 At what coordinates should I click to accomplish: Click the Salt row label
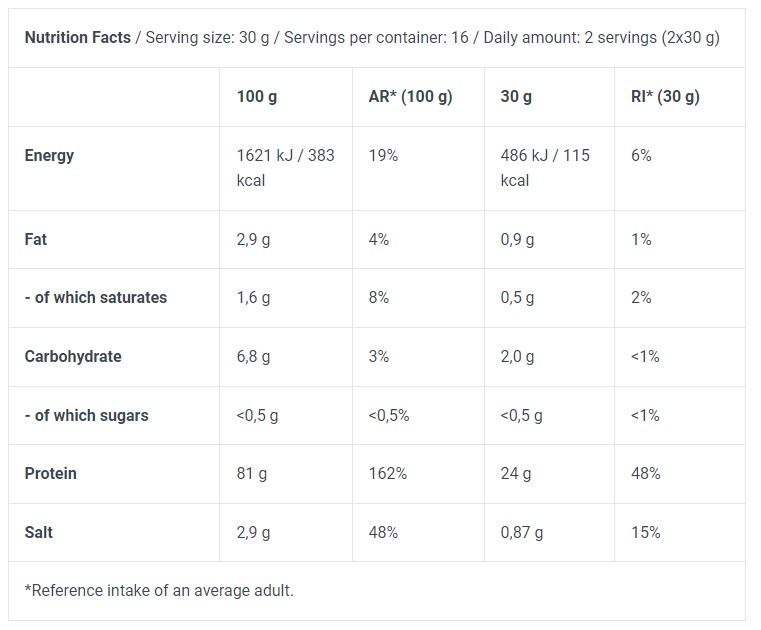point(39,532)
